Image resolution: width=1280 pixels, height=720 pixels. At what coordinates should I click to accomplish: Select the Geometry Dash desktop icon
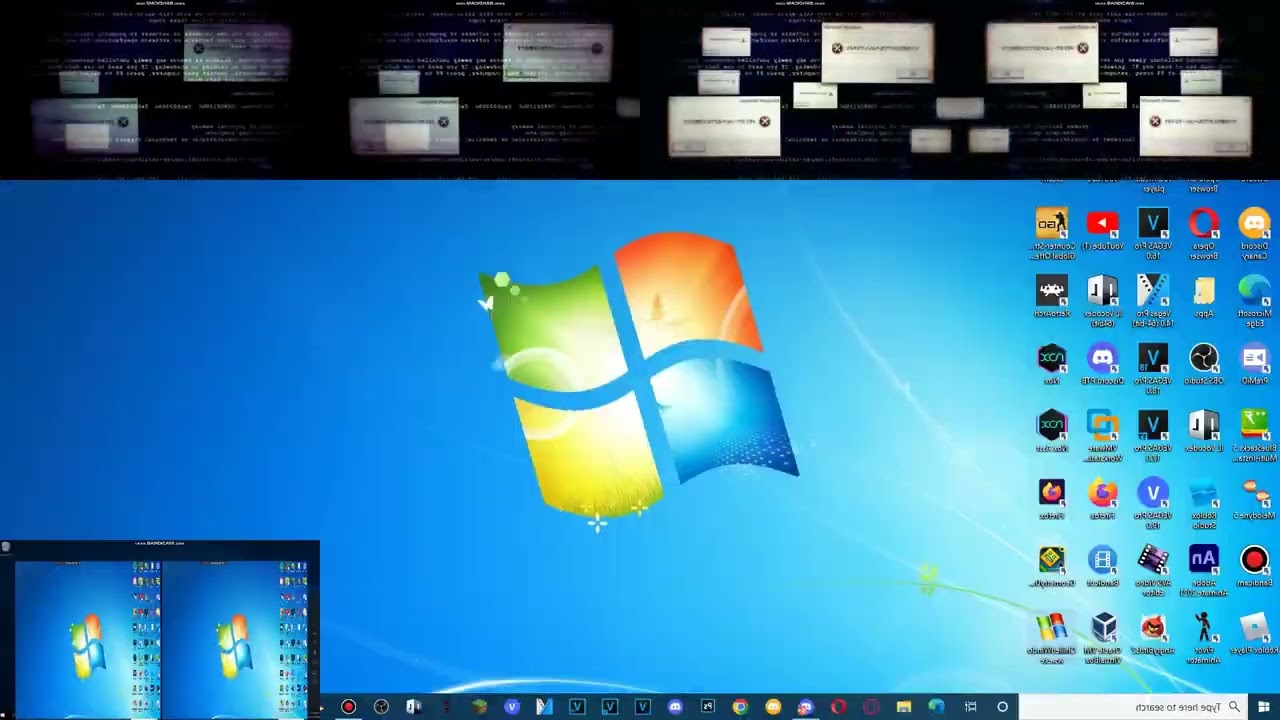tap(1052, 565)
